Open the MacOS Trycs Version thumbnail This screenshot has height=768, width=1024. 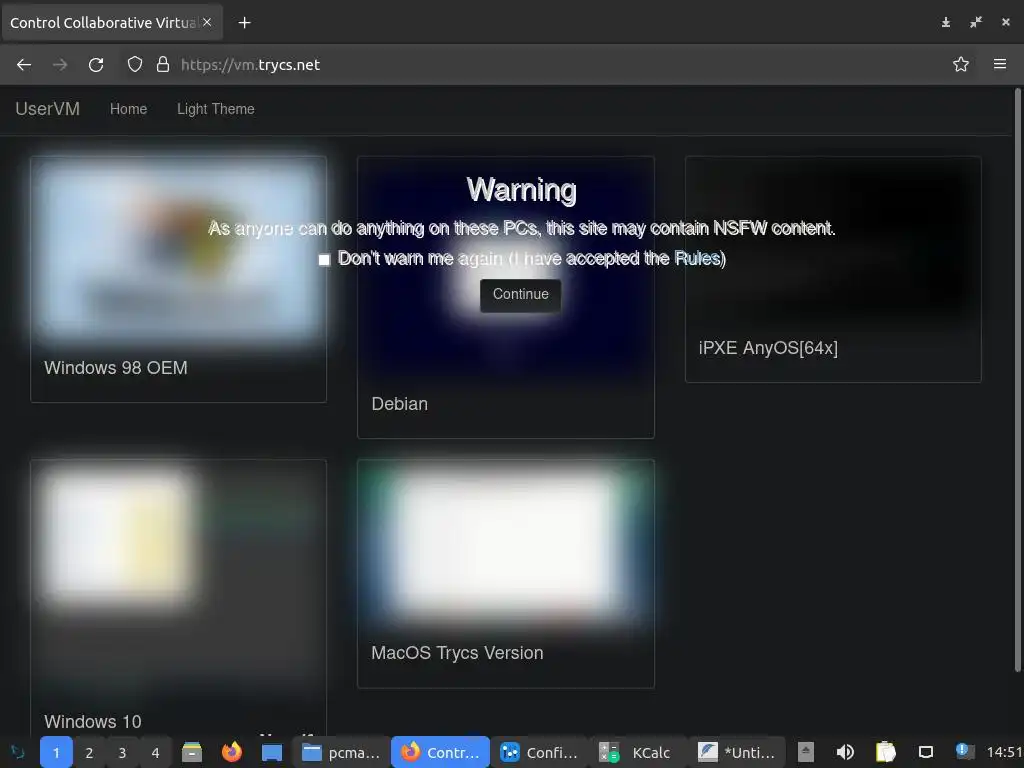point(506,545)
